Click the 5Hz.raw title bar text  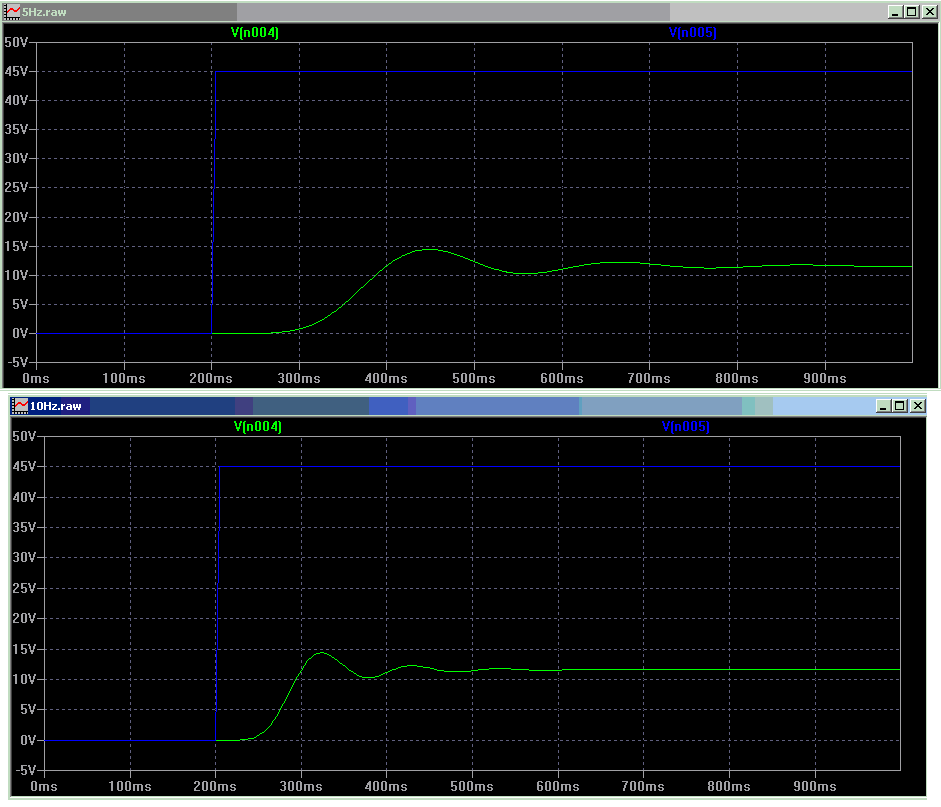click(x=44, y=12)
